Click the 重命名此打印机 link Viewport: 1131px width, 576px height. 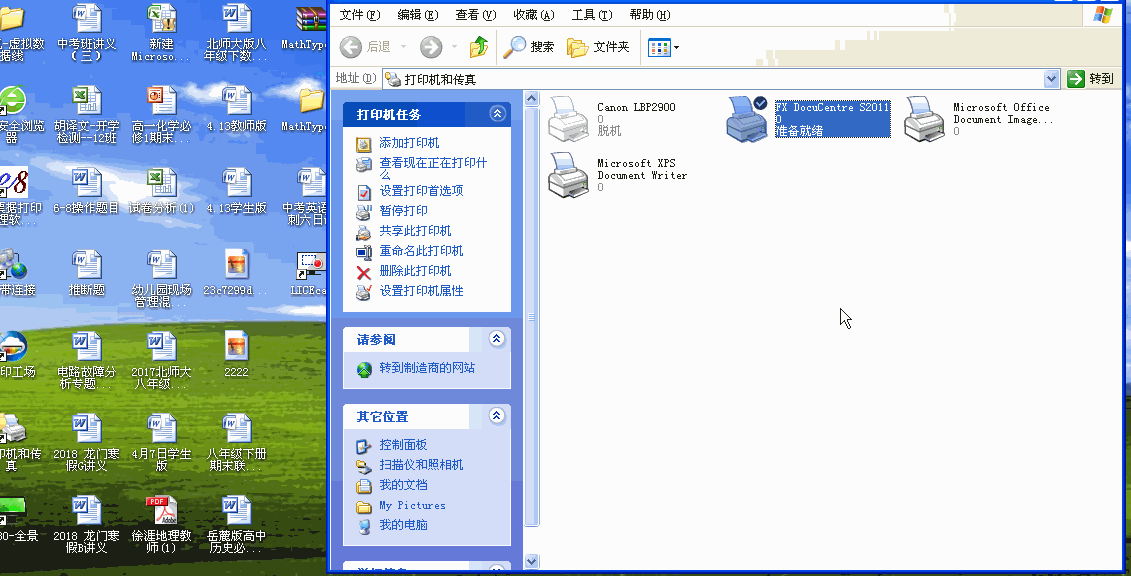coord(421,251)
